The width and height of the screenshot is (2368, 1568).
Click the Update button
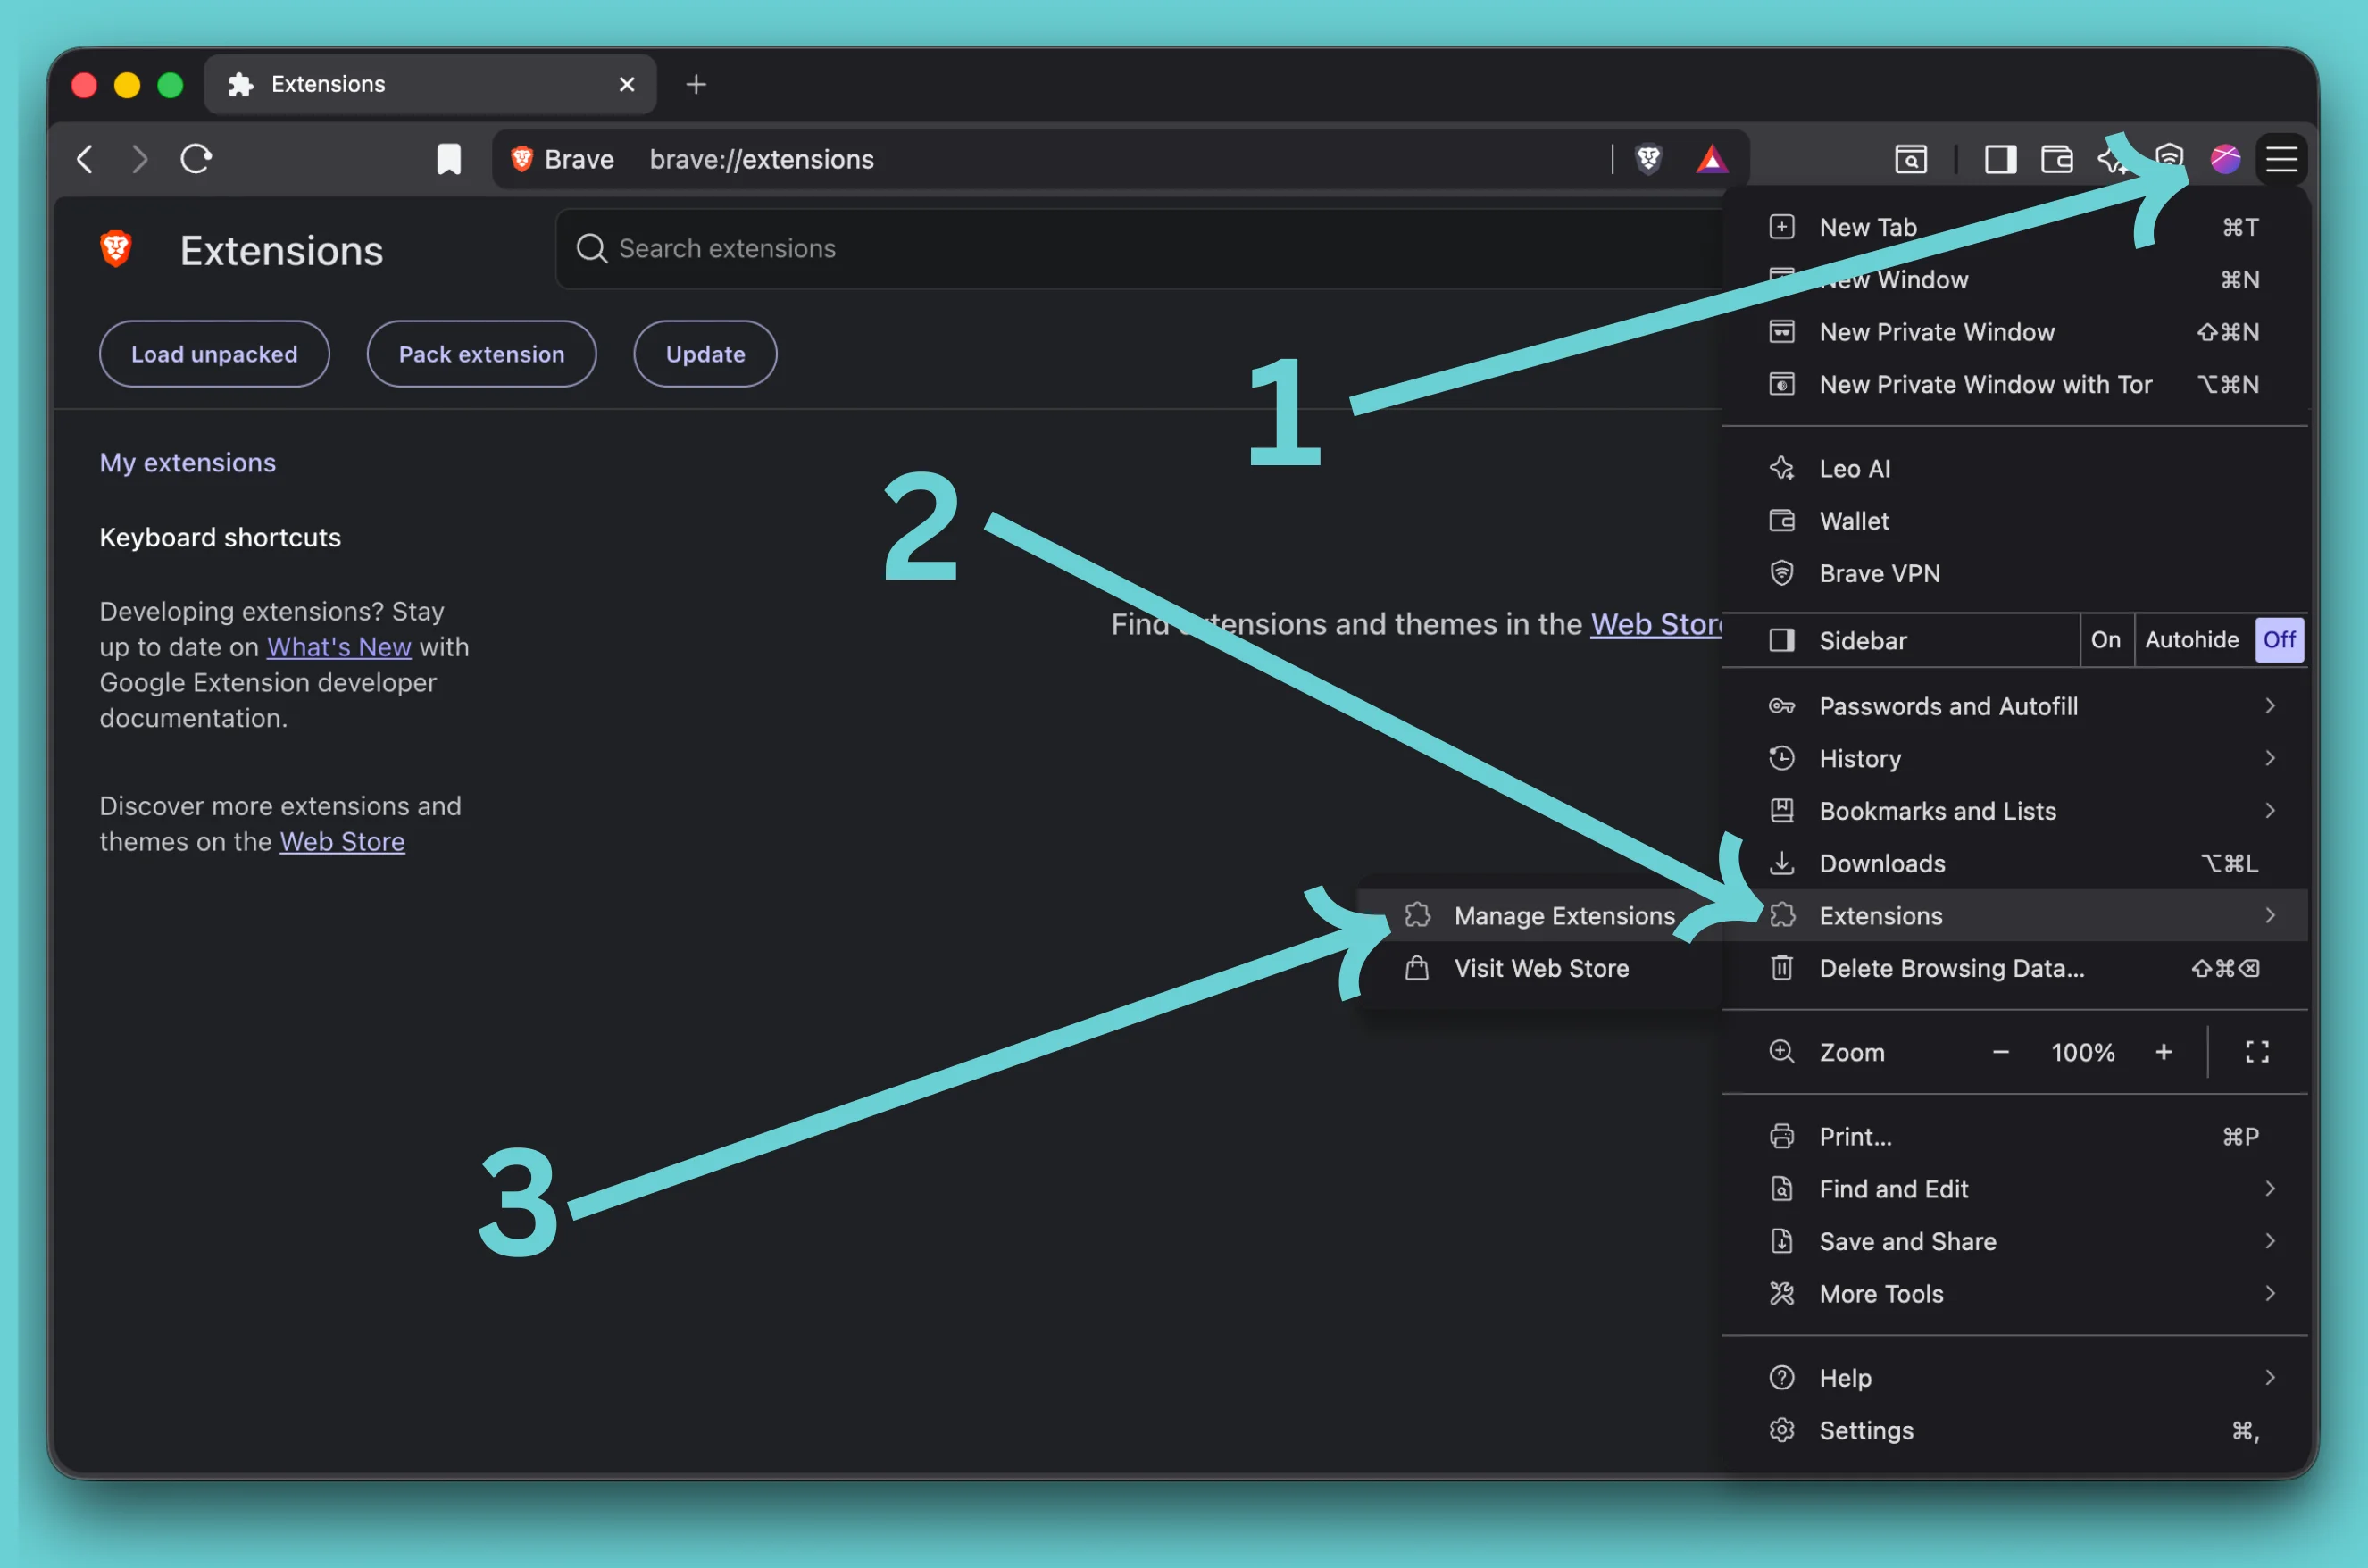click(x=705, y=354)
